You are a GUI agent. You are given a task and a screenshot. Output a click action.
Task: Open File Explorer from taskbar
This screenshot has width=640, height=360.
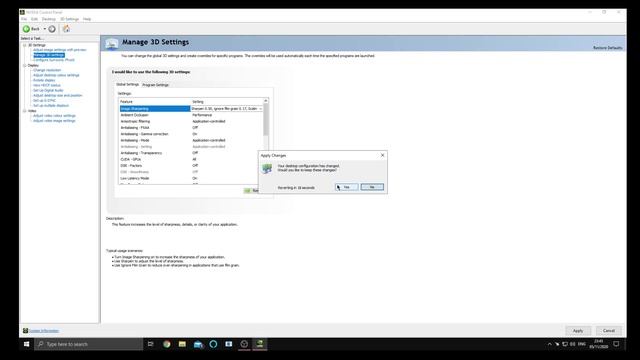182,344
